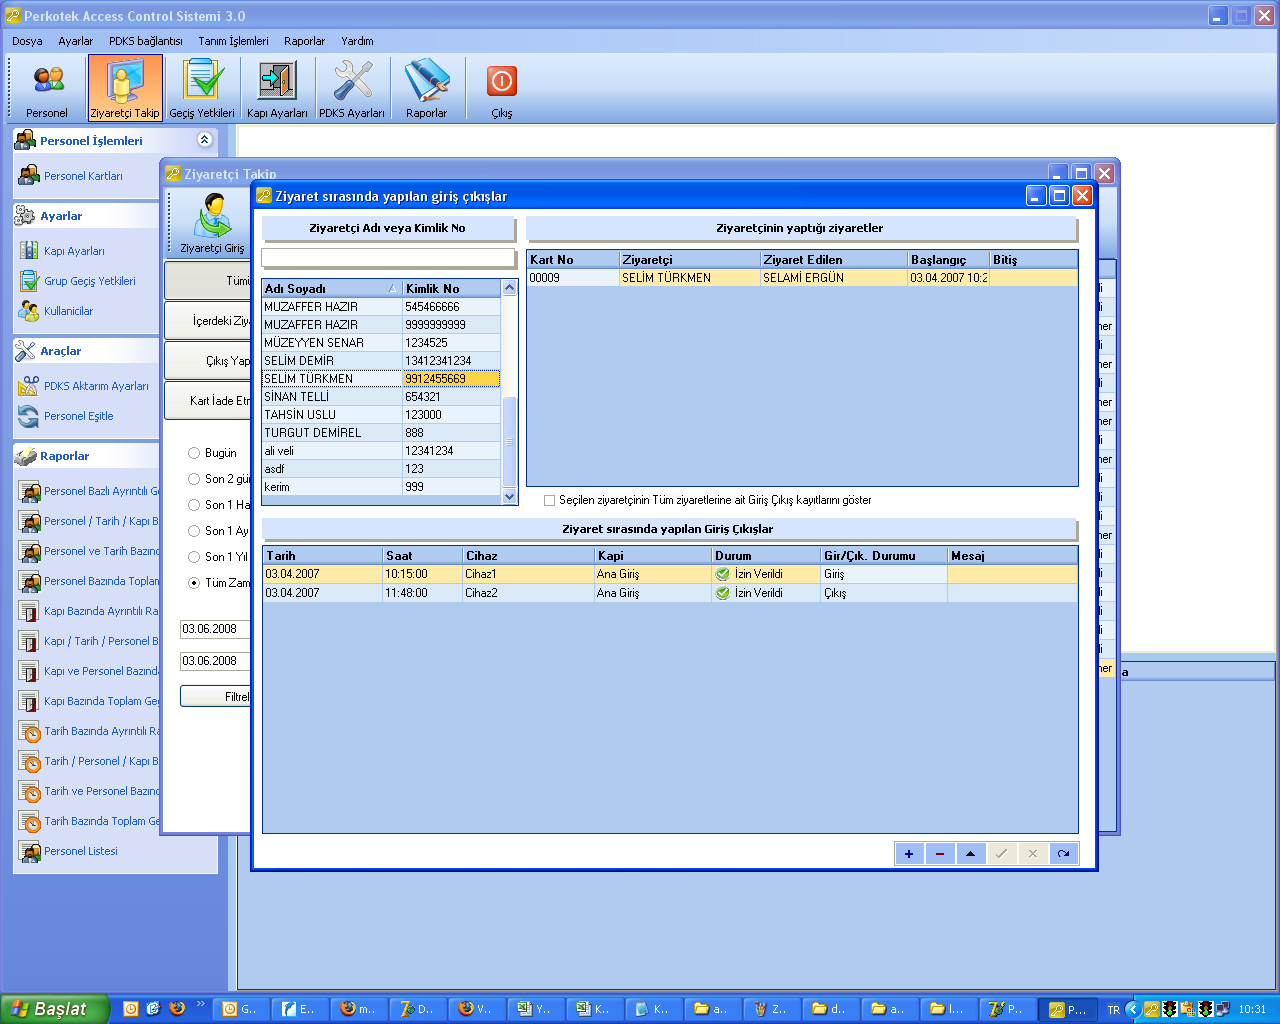
Task: Enable the show all visits checkbox
Action: 549,500
